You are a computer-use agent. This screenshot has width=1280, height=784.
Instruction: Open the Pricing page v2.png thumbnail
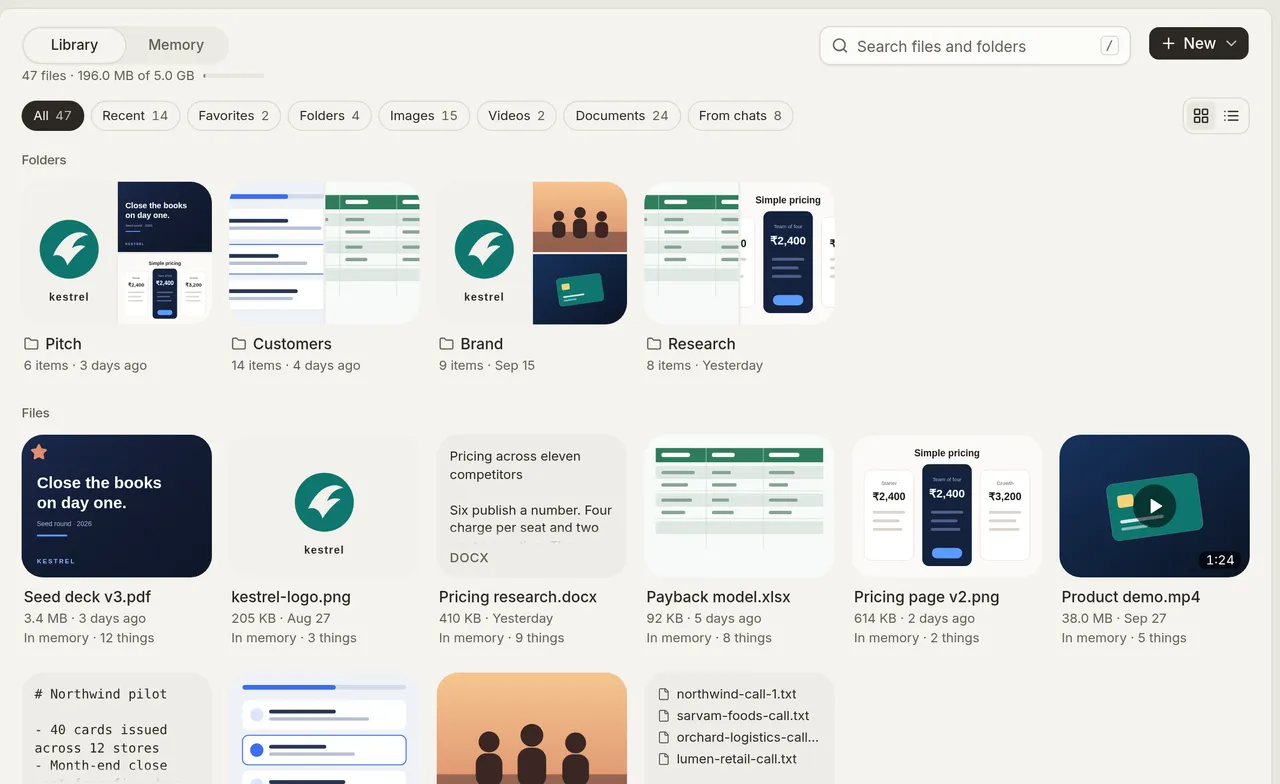tap(947, 506)
